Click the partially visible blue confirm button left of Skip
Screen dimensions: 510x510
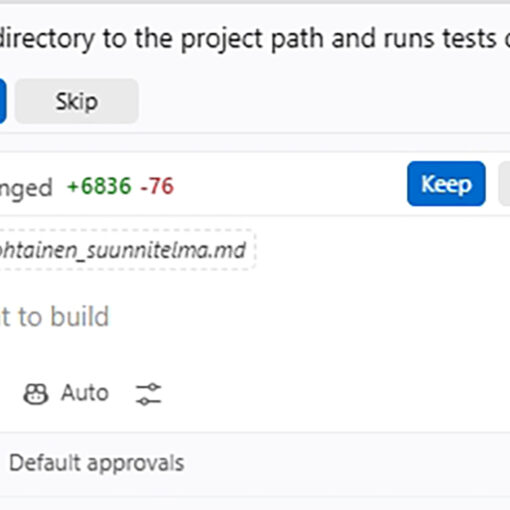[x=3, y=101]
